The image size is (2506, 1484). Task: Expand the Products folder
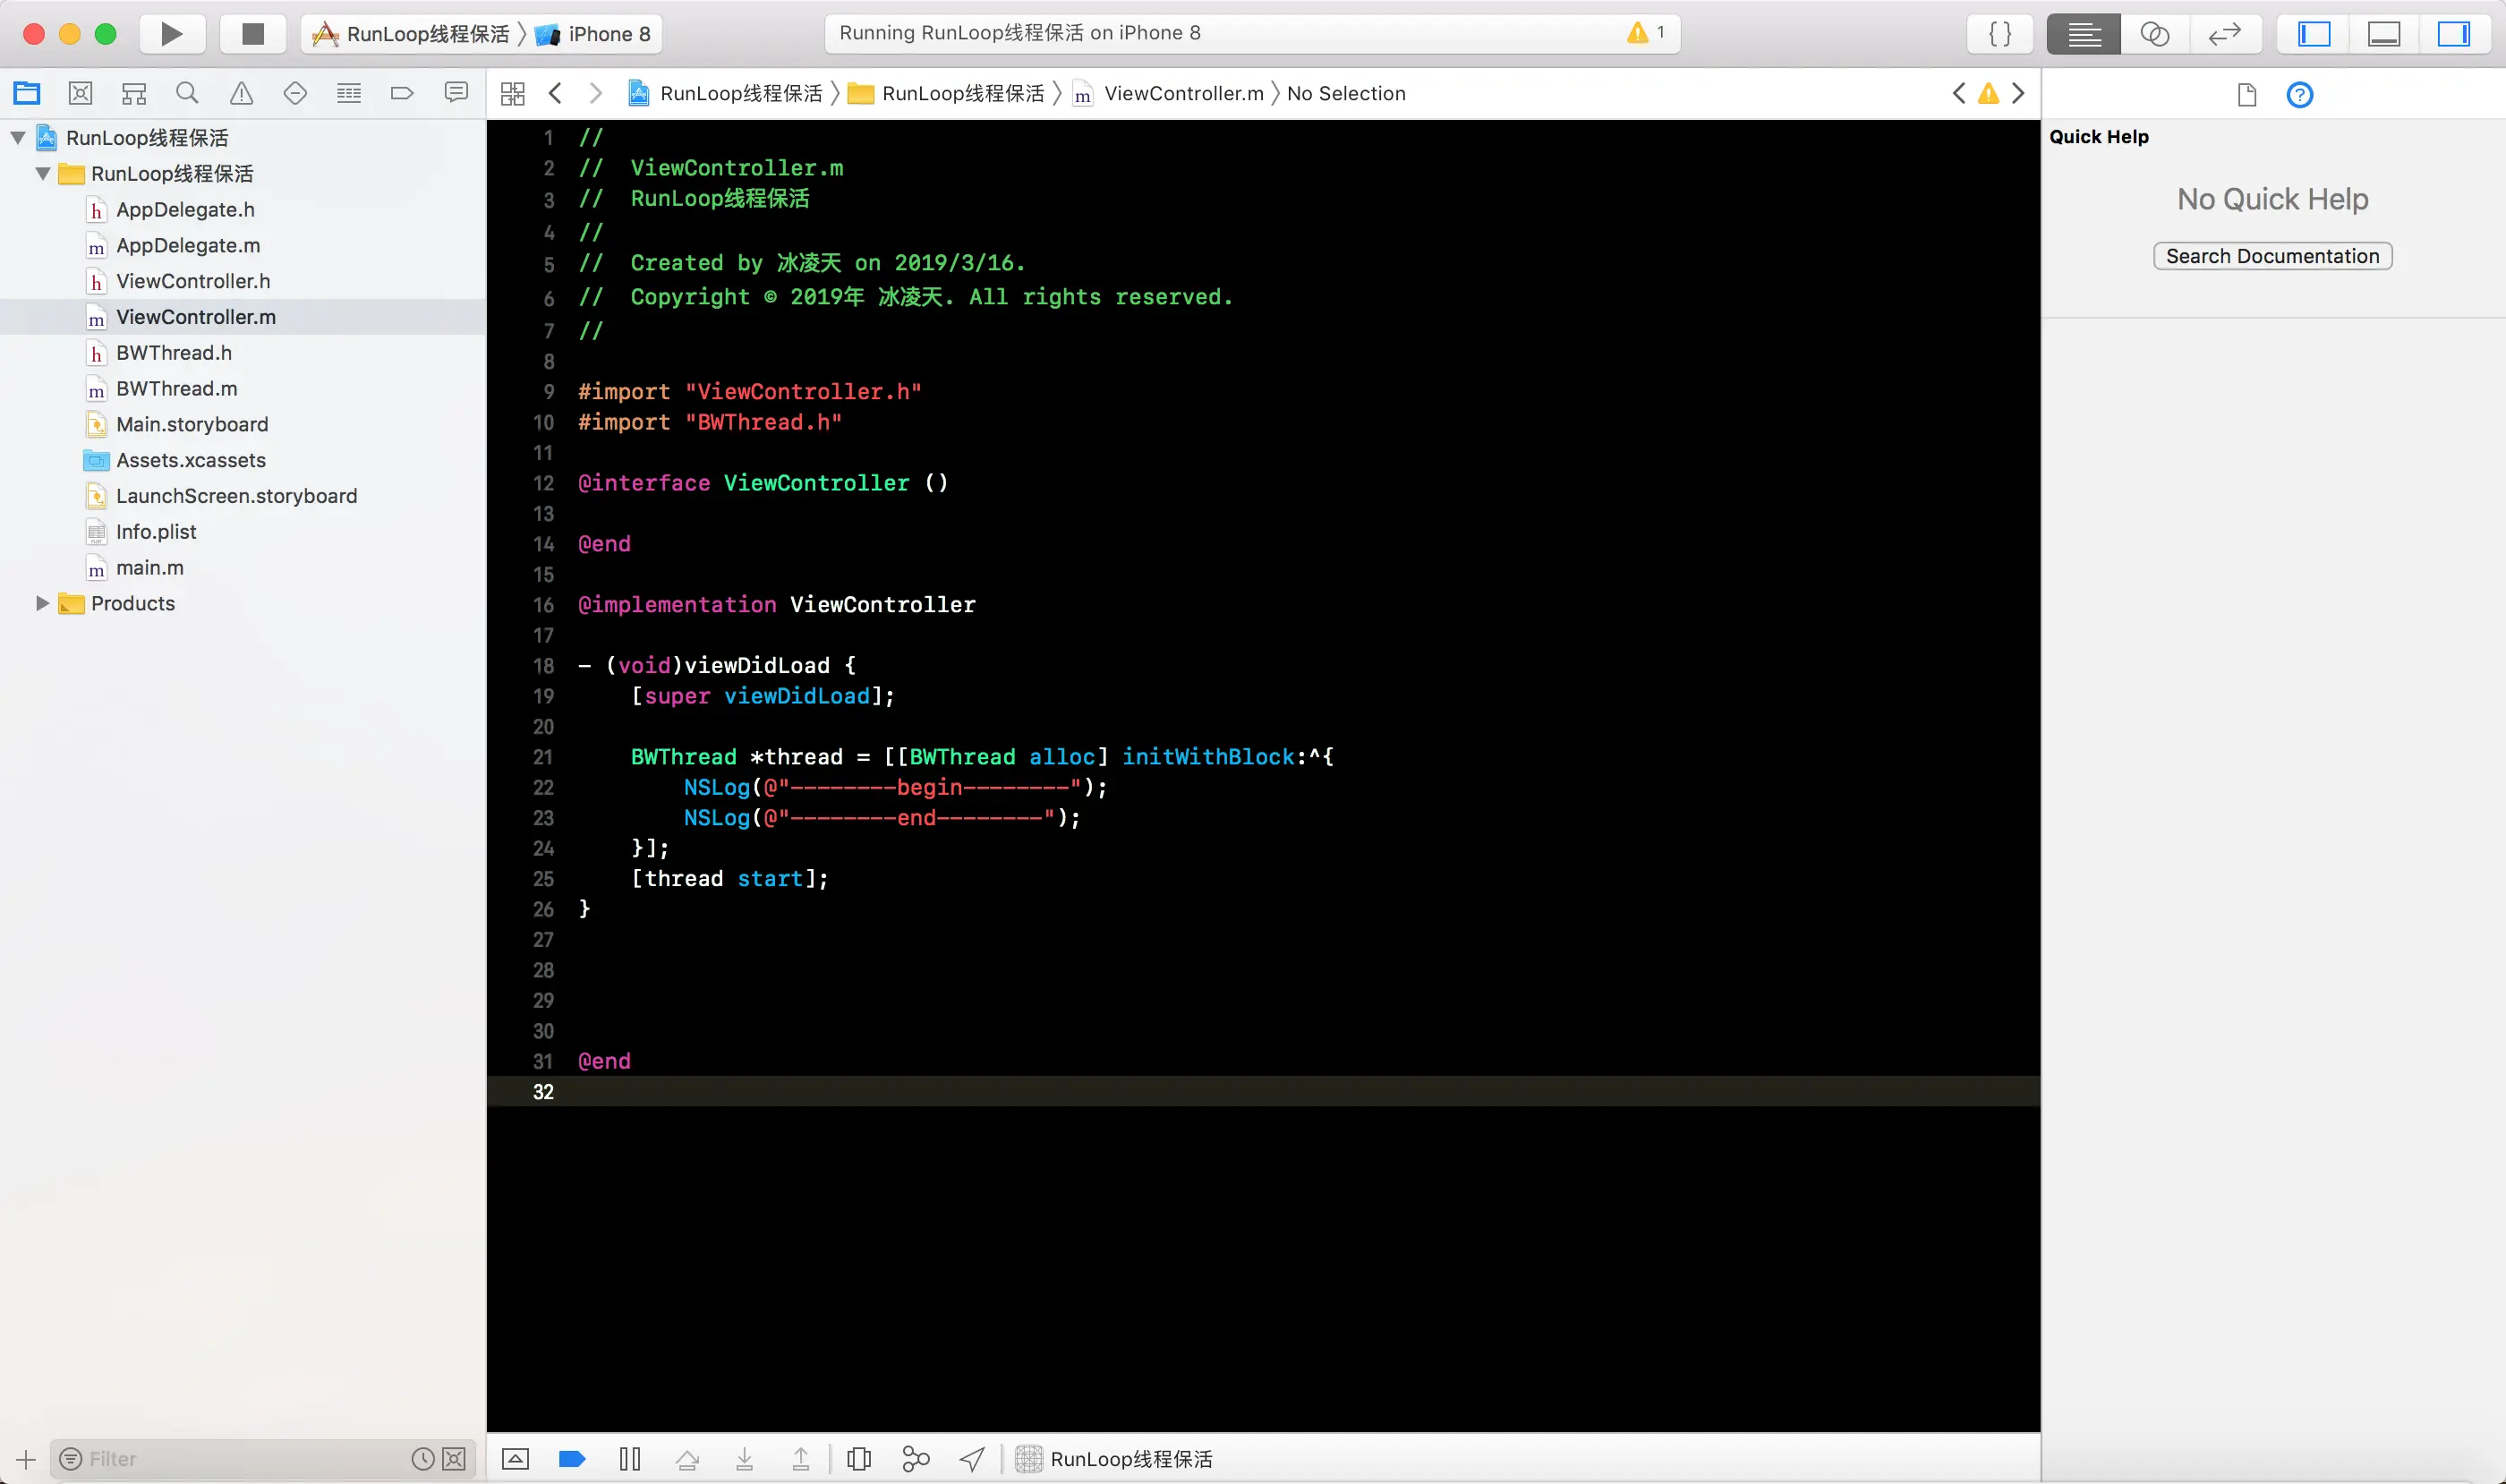[42, 603]
